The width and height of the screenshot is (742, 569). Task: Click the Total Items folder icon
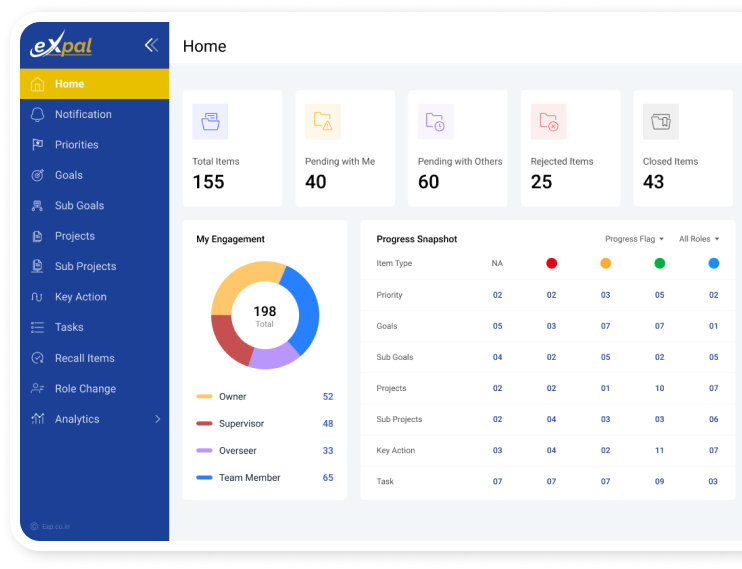tap(210, 121)
